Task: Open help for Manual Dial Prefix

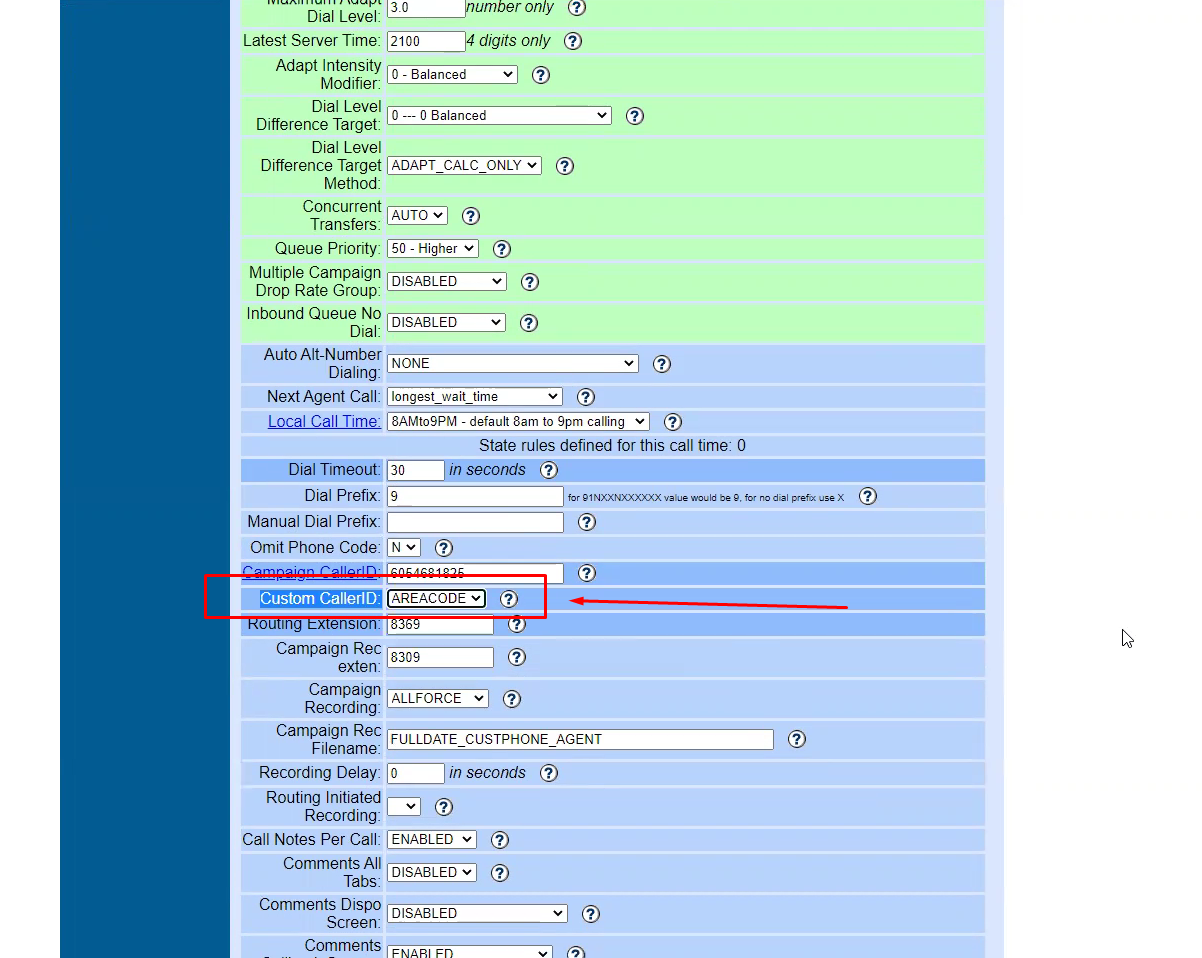Action: click(x=587, y=522)
